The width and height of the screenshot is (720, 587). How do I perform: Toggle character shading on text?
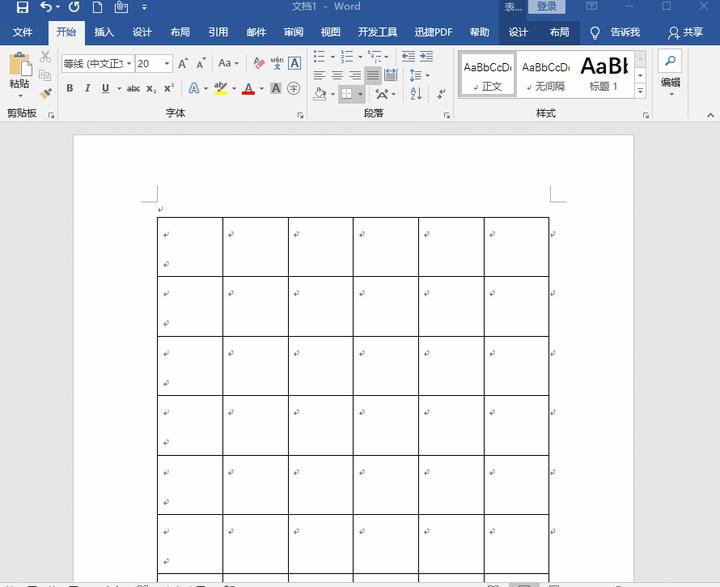[276, 88]
